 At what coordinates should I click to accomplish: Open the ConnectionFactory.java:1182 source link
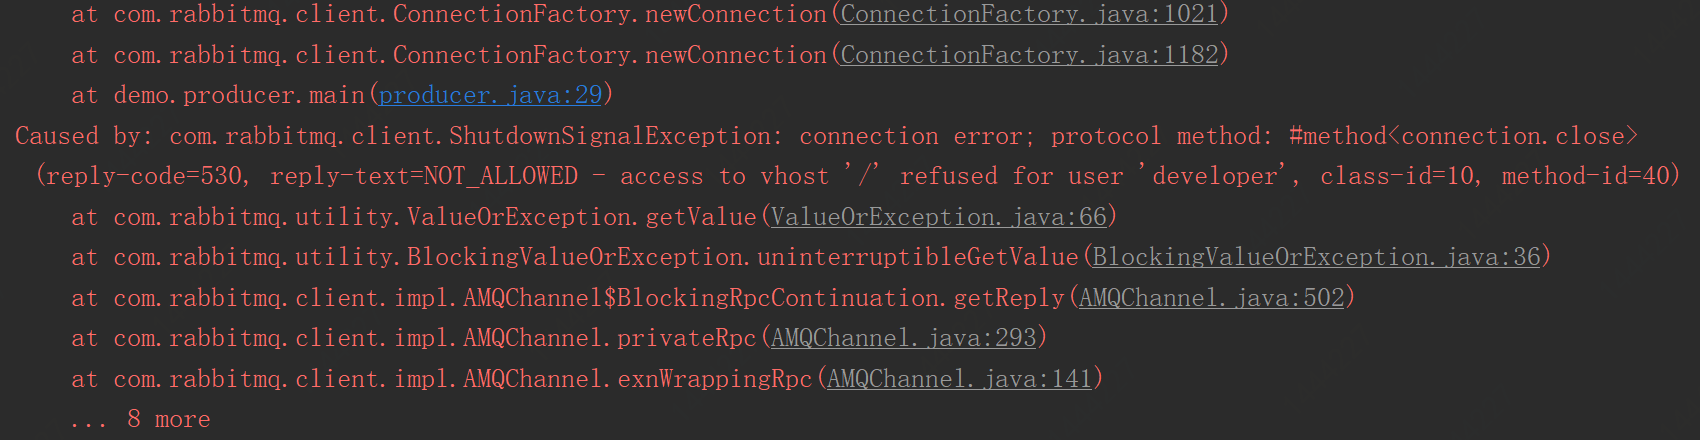[x=1029, y=54]
